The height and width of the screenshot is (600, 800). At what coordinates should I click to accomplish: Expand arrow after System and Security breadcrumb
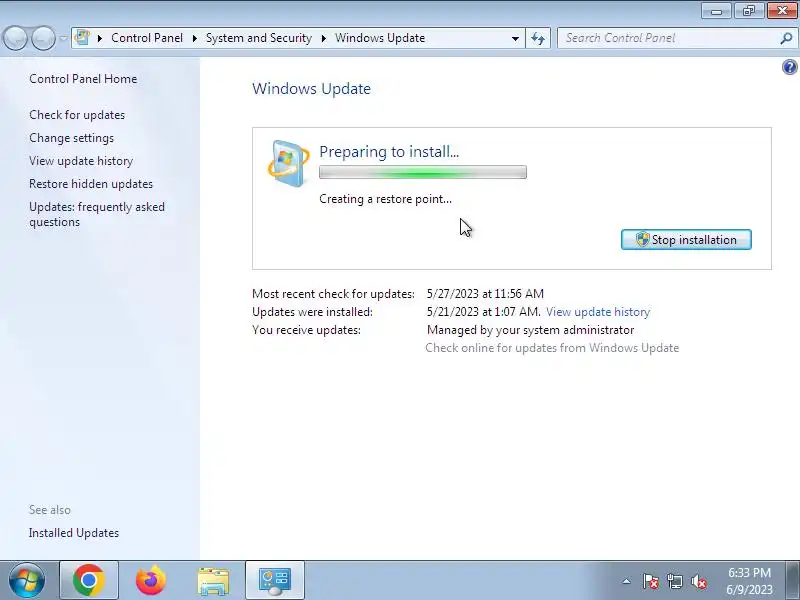323,38
